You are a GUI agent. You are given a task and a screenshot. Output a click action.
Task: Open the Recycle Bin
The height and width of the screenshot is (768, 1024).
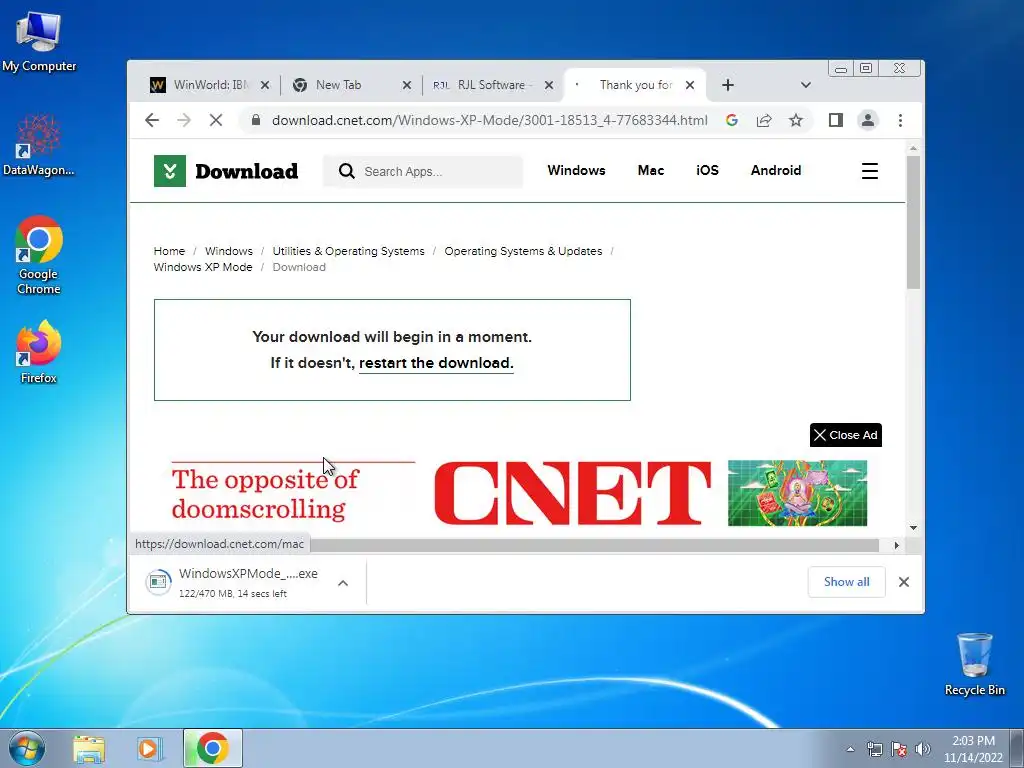[974, 664]
